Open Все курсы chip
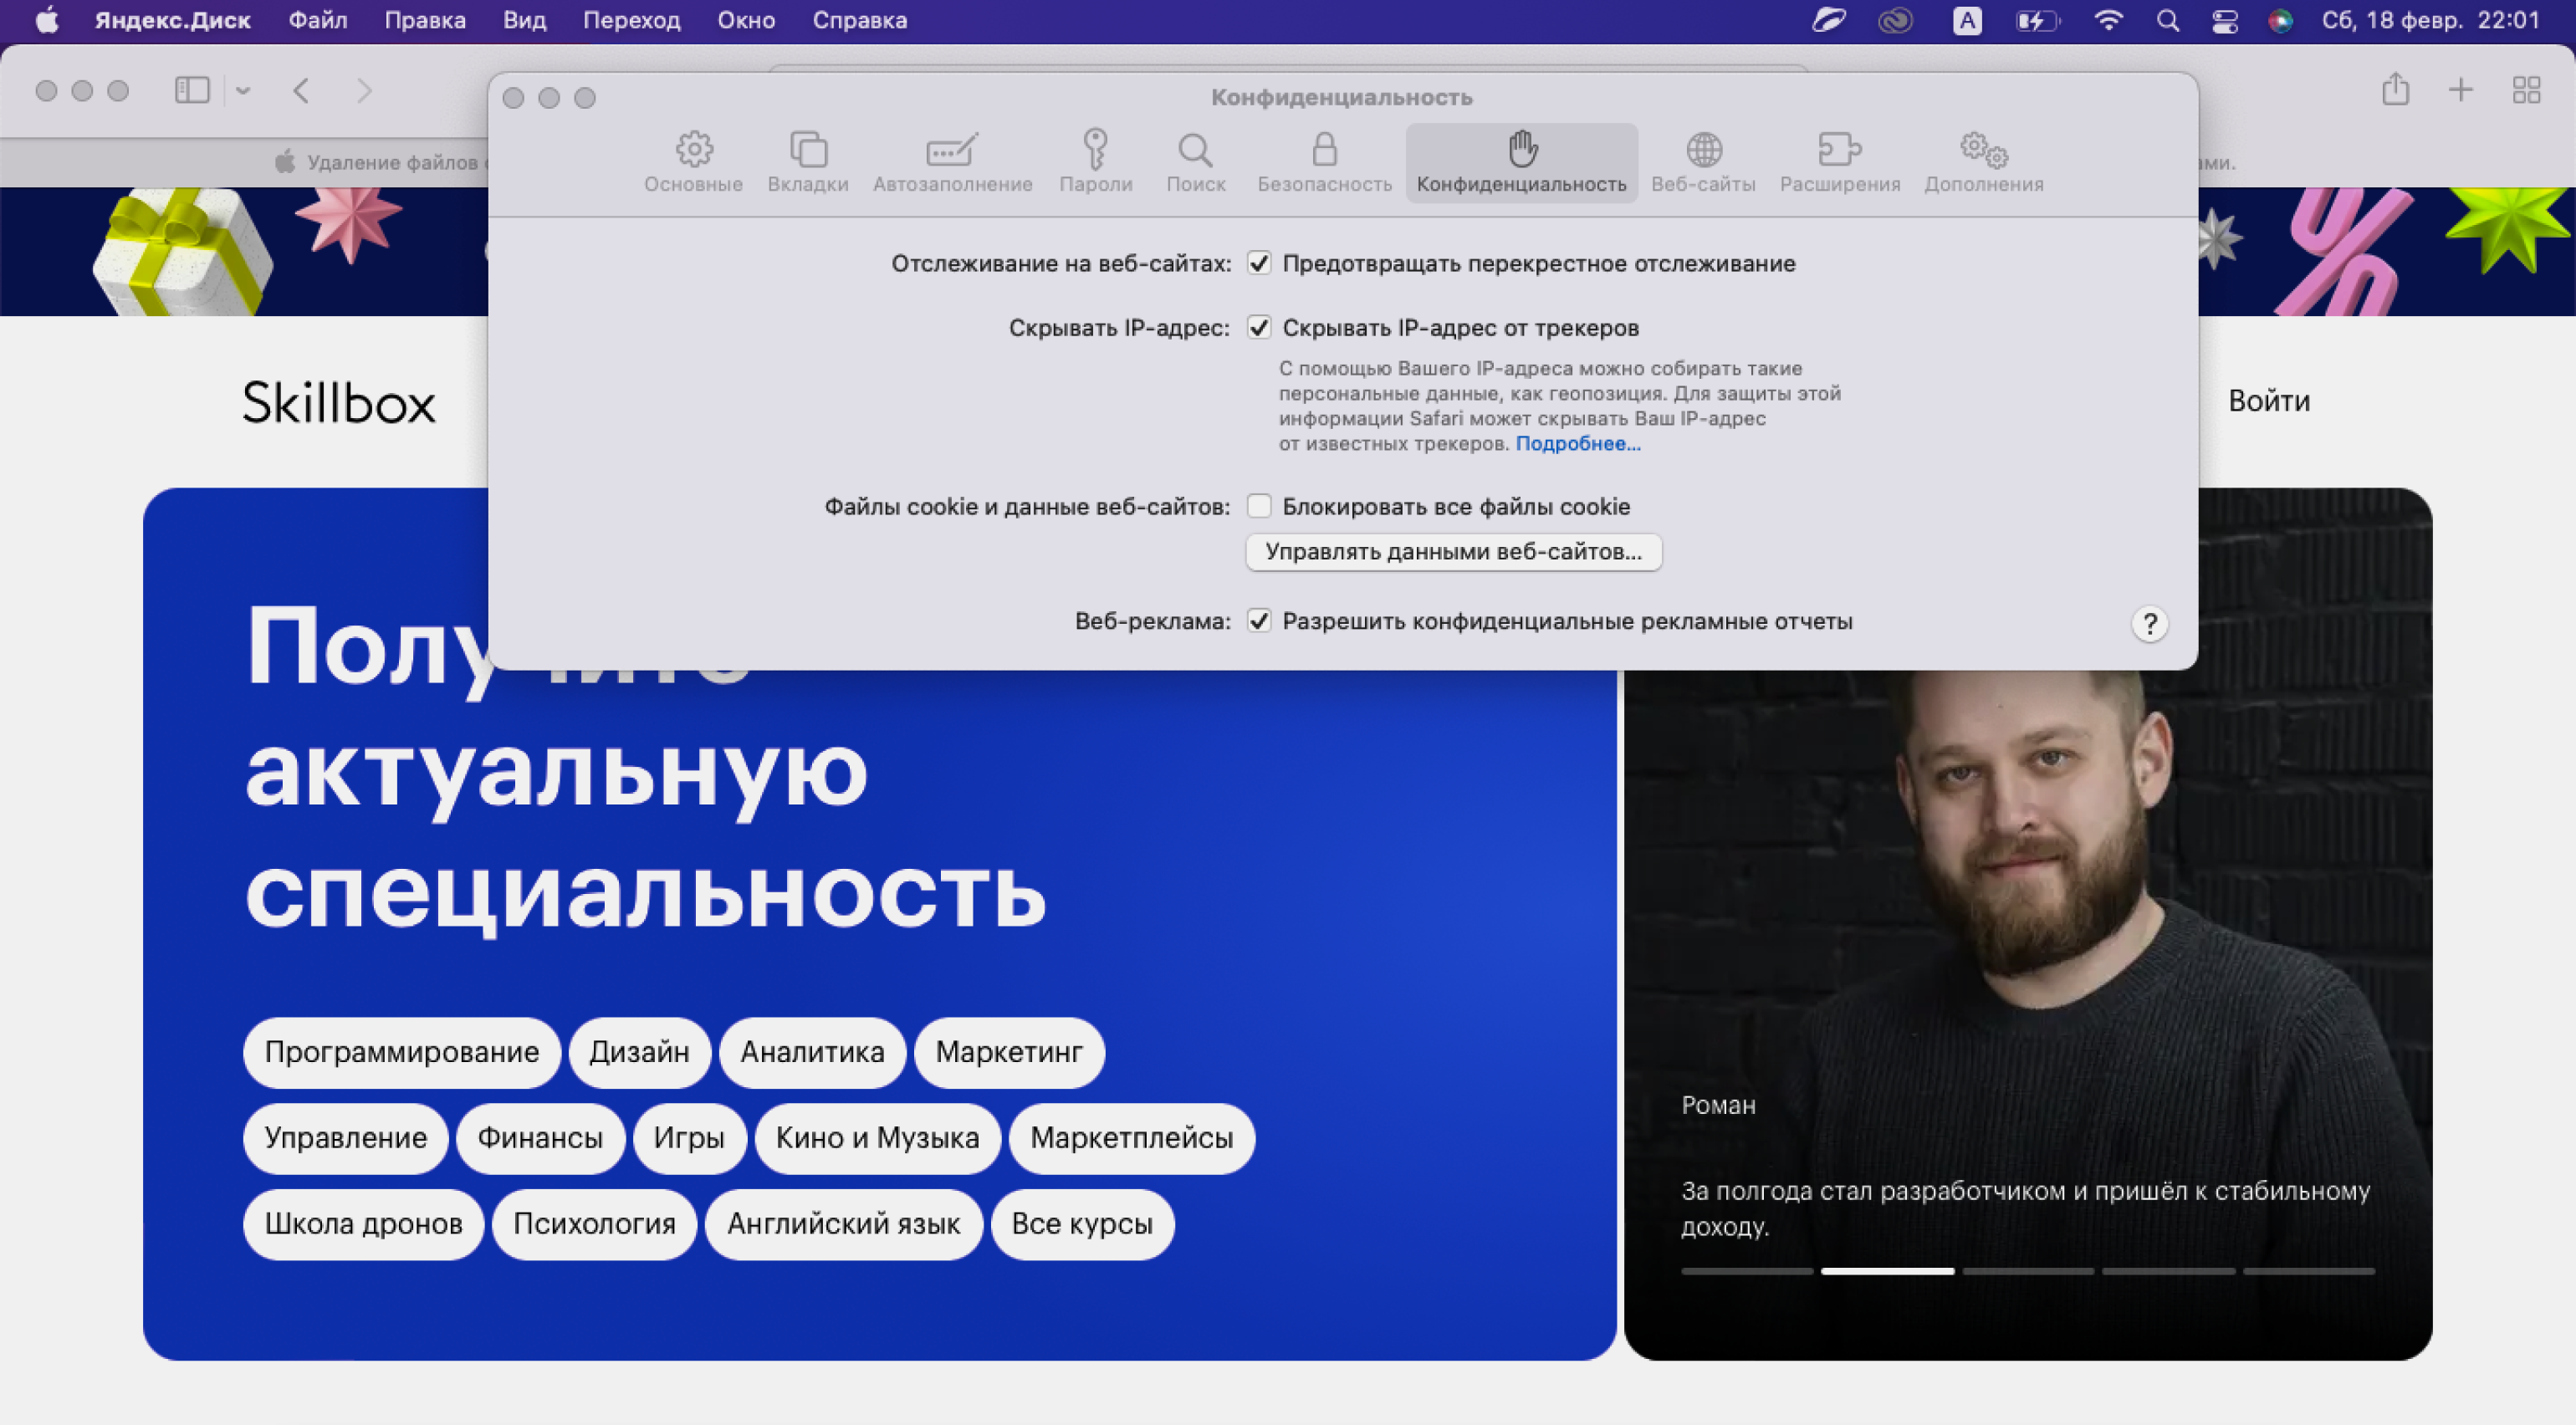2576x1425 pixels. 1082,1224
